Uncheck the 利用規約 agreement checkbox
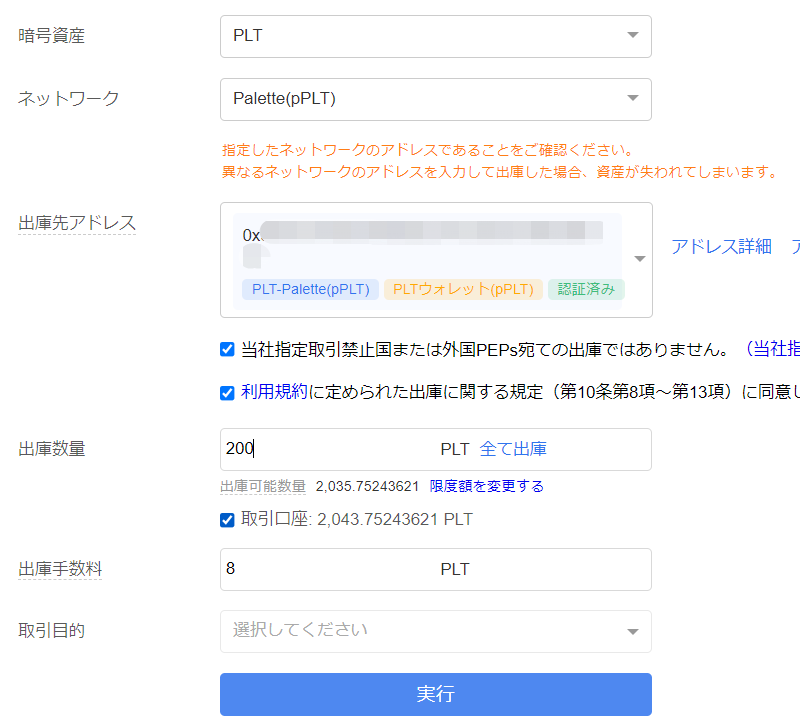800x720 pixels. click(x=227, y=393)
